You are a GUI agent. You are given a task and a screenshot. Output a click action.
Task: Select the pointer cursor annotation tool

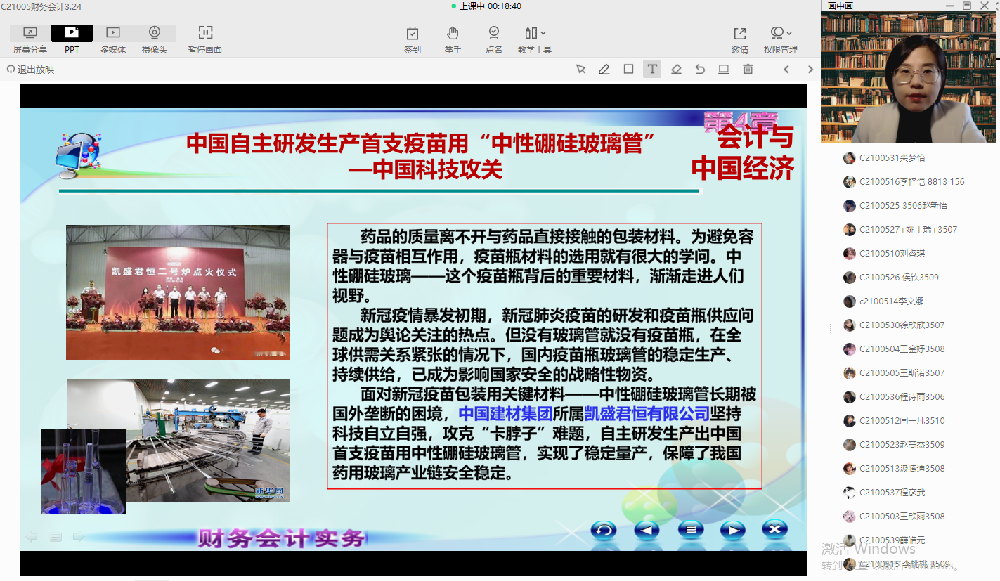click(x=580, y=69)
